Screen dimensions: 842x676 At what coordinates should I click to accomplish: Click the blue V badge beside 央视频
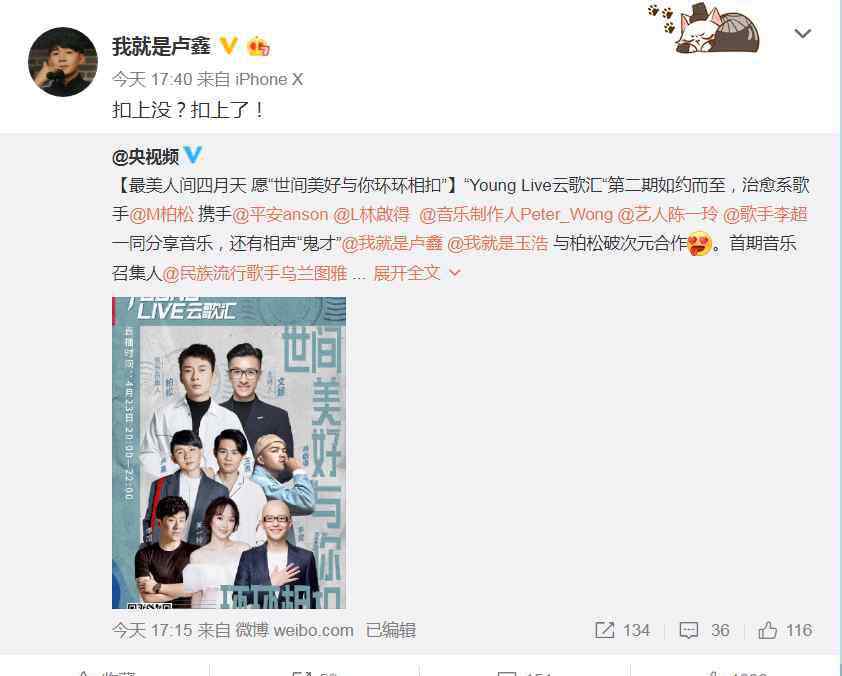tap(193, 155)
